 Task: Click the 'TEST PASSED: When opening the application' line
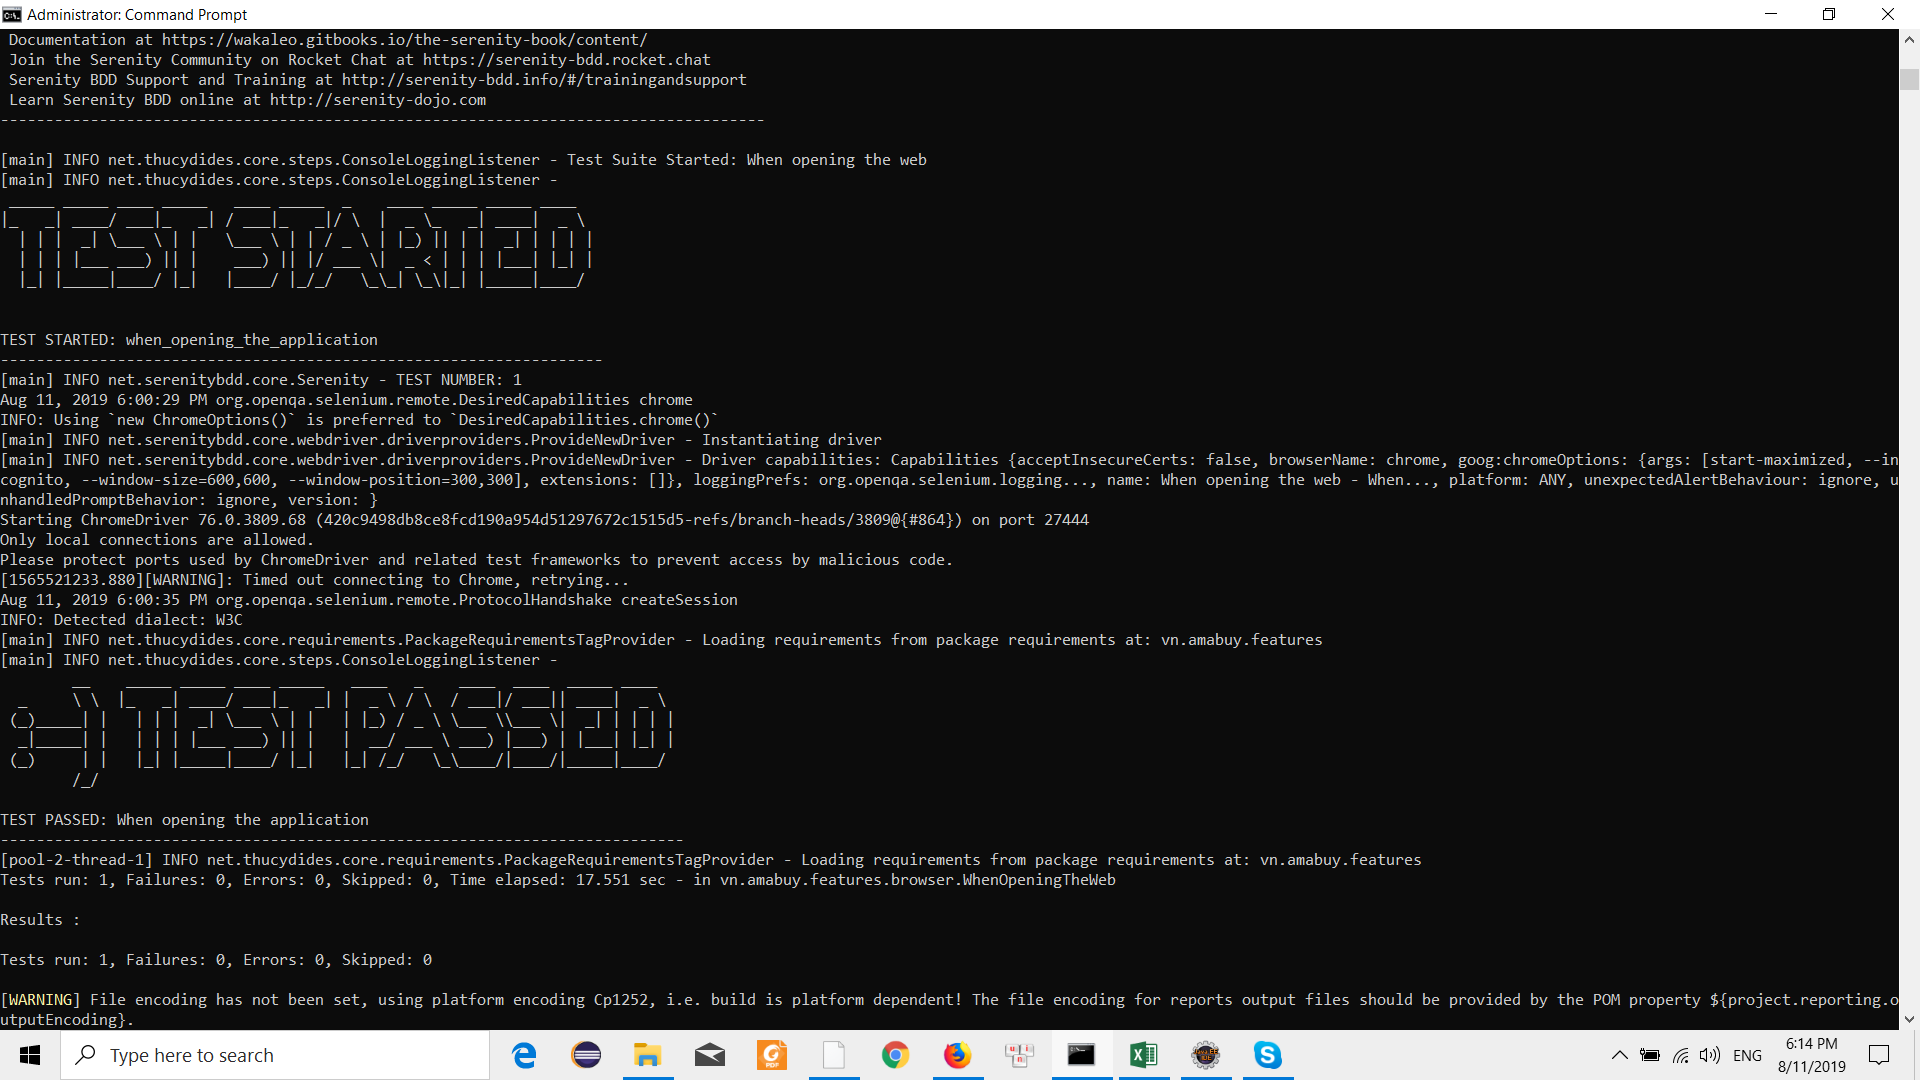(185, 820)
